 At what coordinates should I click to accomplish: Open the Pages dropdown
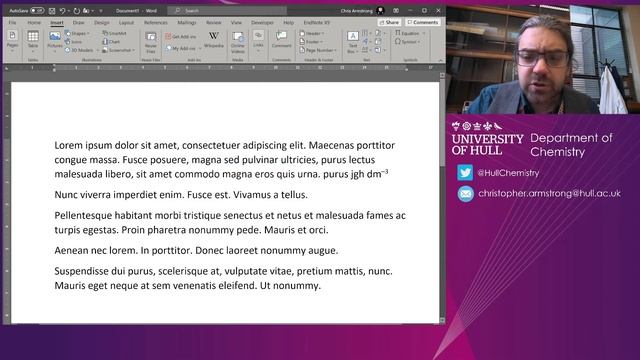pyautogui.click(x=13, y=42)
